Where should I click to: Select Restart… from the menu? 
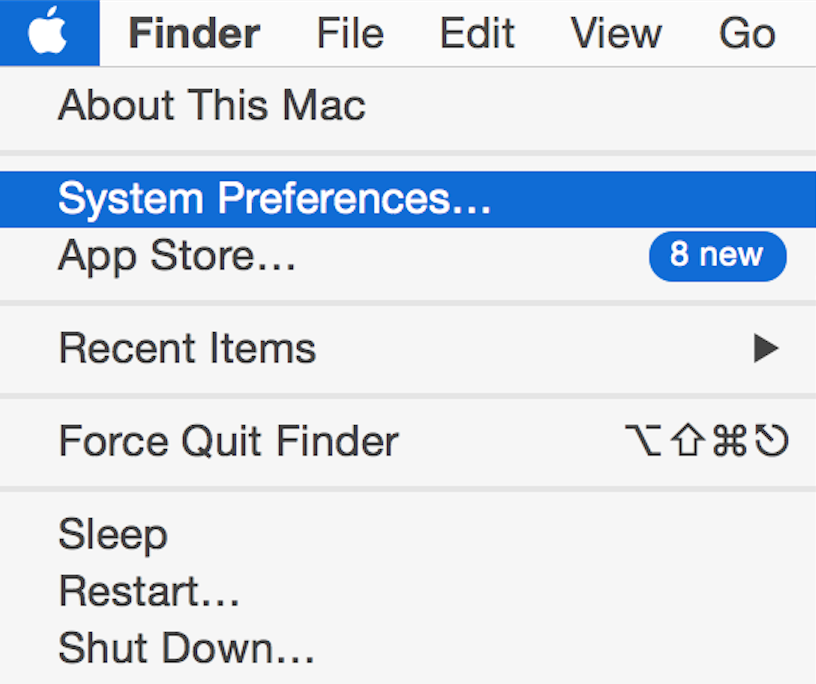point(149,592)
